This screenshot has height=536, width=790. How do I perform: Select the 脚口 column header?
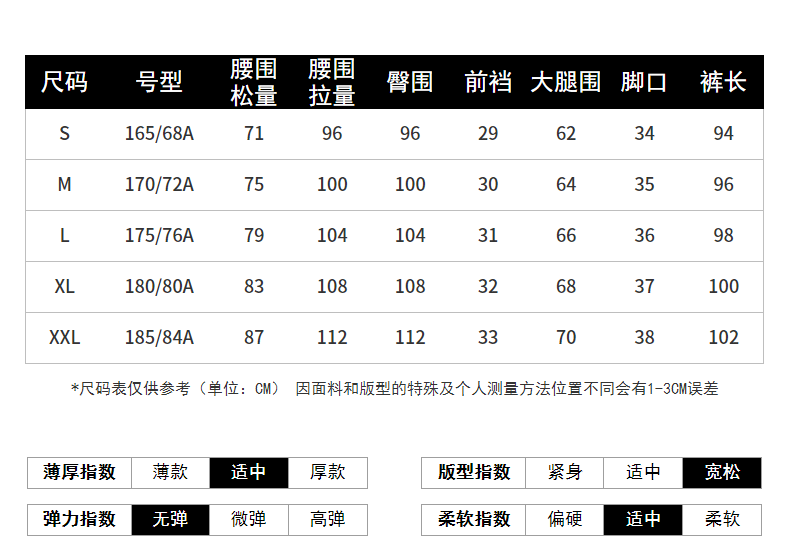pos(644,82)
